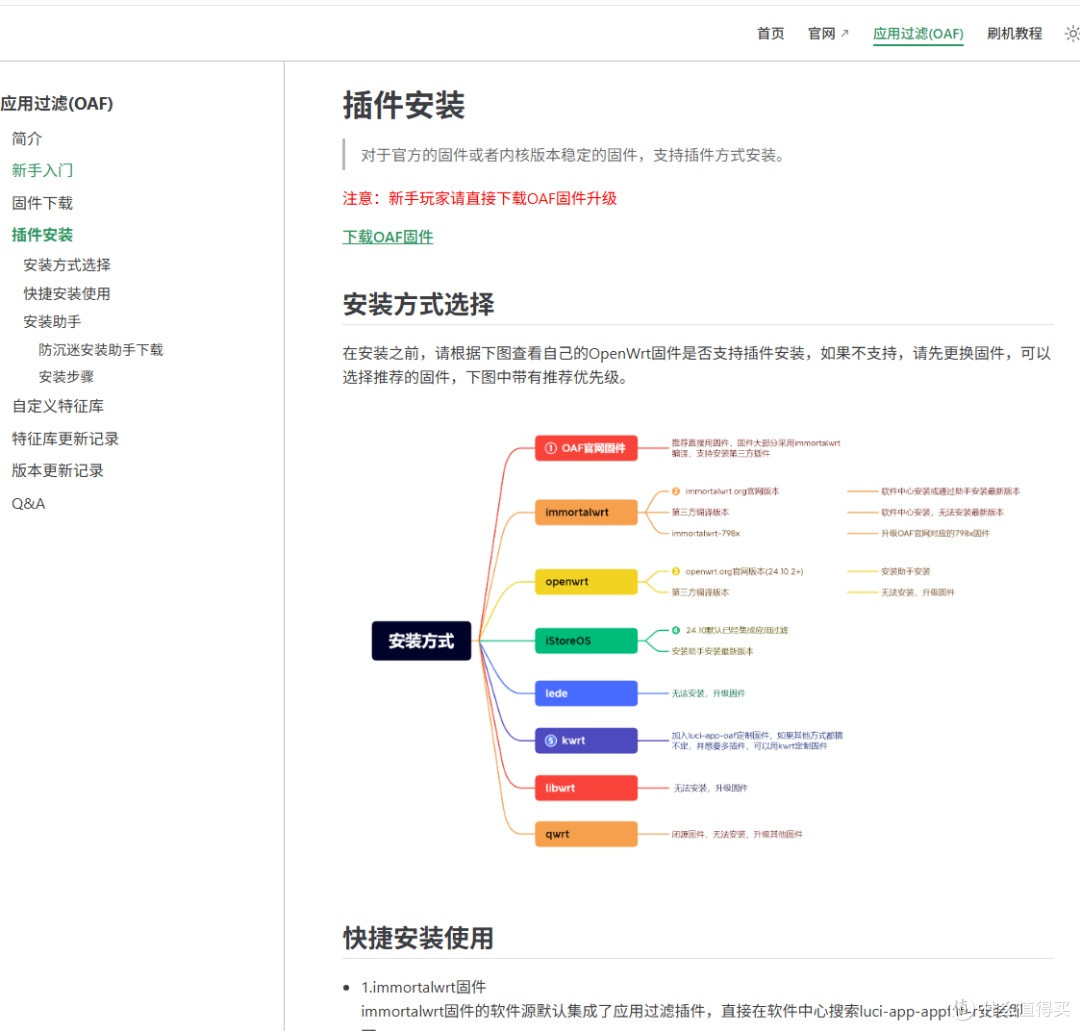The image size is (1080, 1031).
Task: Open 防沉迷安装助手下载 sidebar entry
Action: pyautogui.click(x=101, y=350)
